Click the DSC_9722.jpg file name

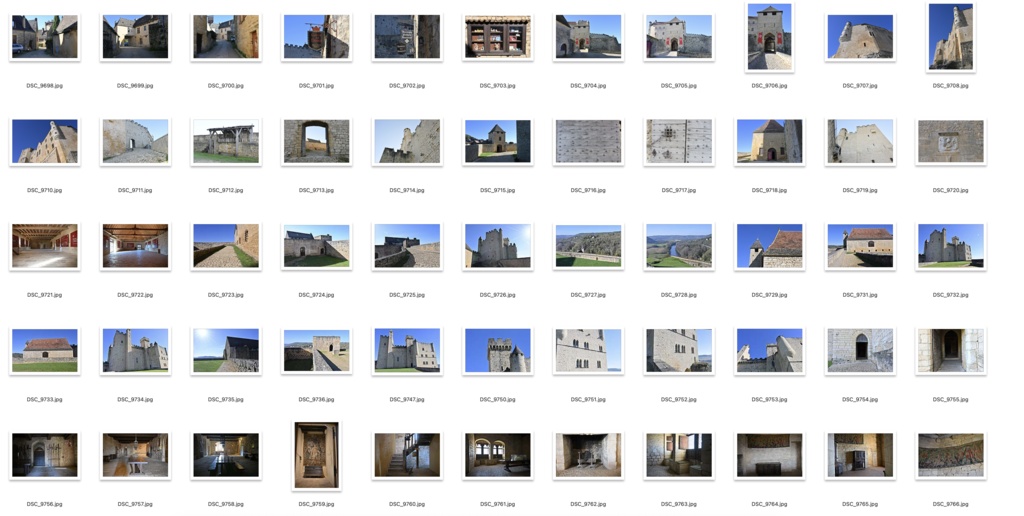(x=135, y=295)
